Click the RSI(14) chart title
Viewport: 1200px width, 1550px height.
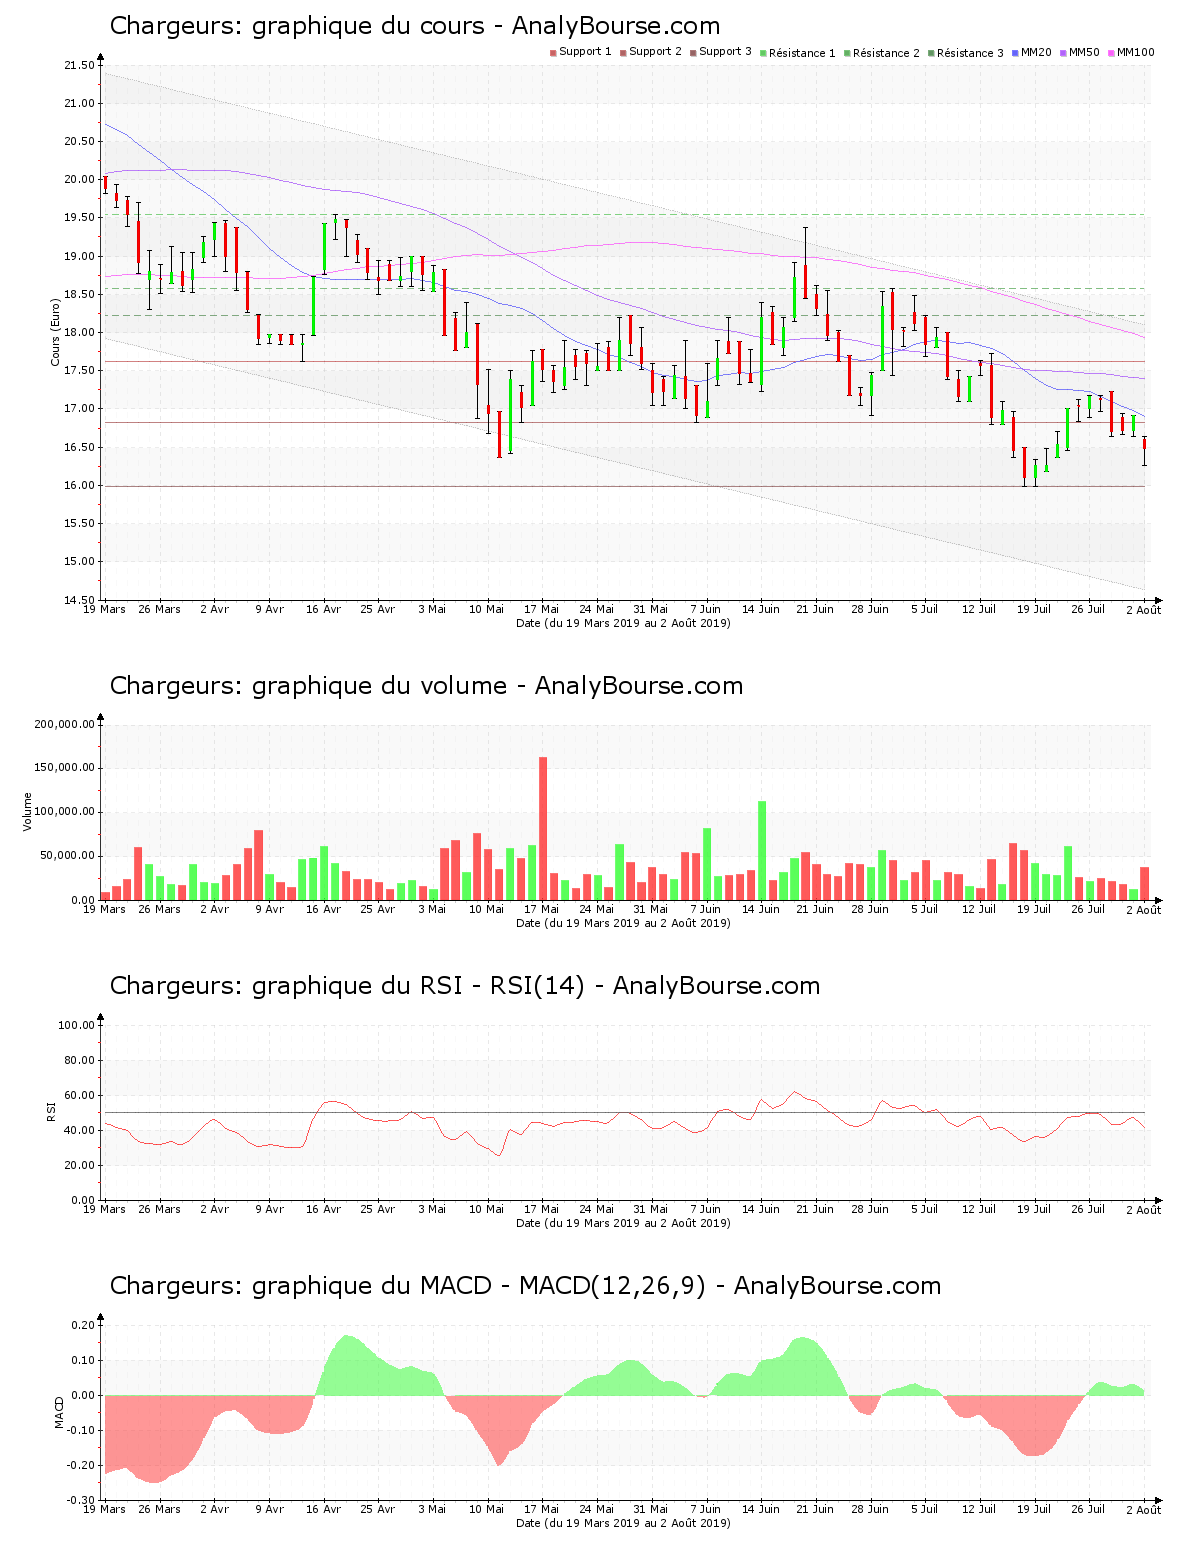point(465,986)
